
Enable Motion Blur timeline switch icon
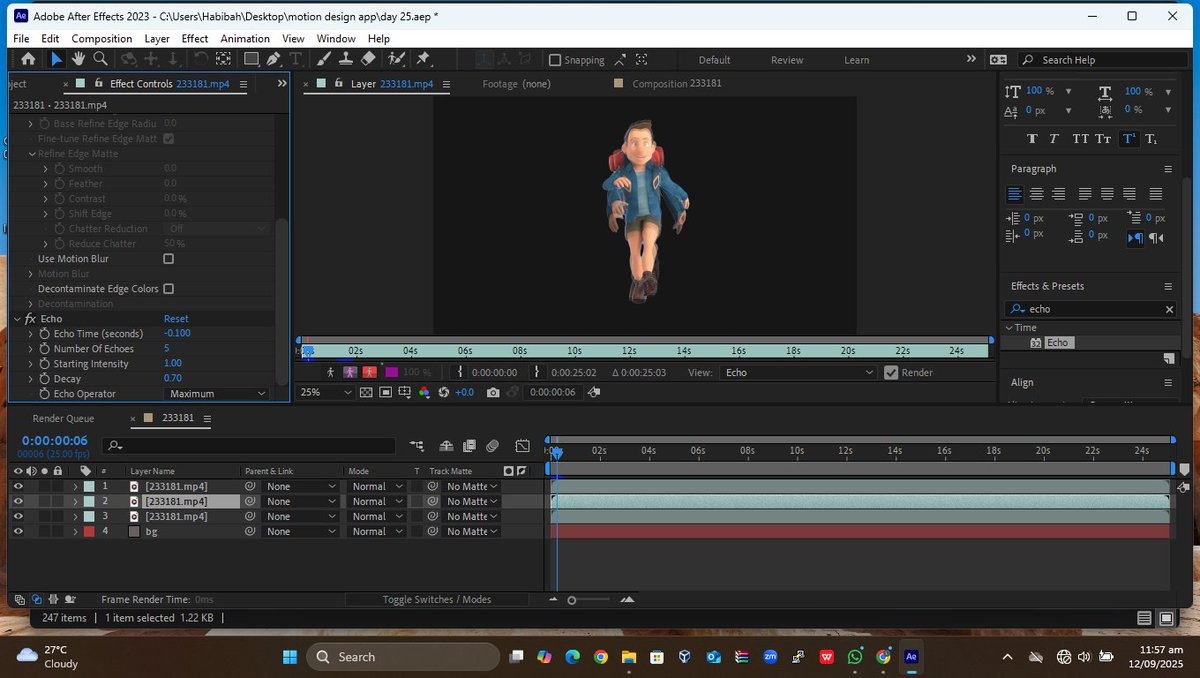[492, 446]
